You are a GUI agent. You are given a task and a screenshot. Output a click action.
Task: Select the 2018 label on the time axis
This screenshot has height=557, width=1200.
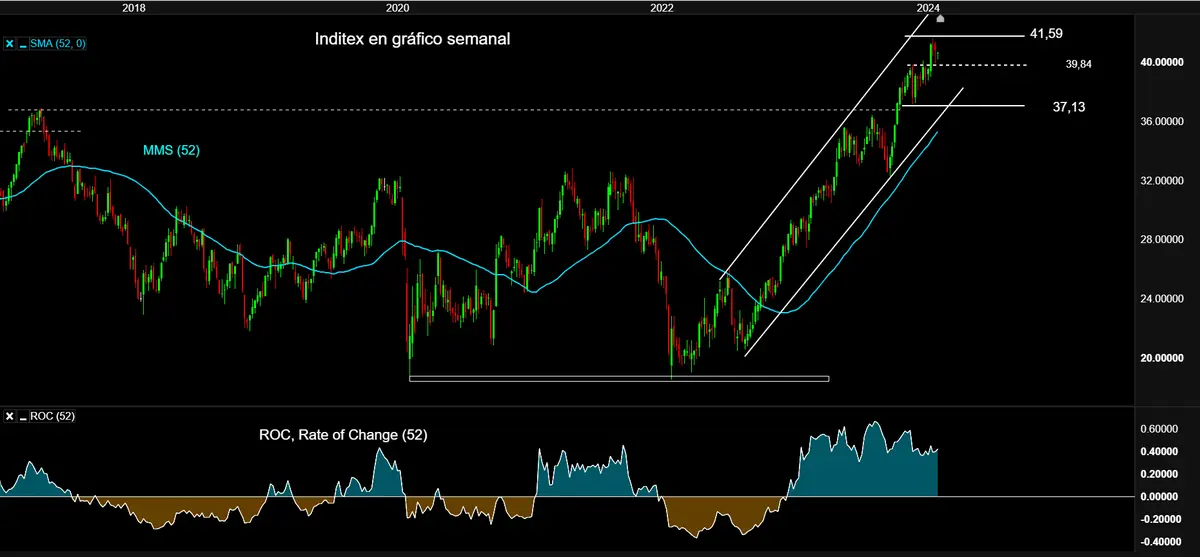(133, 7)
